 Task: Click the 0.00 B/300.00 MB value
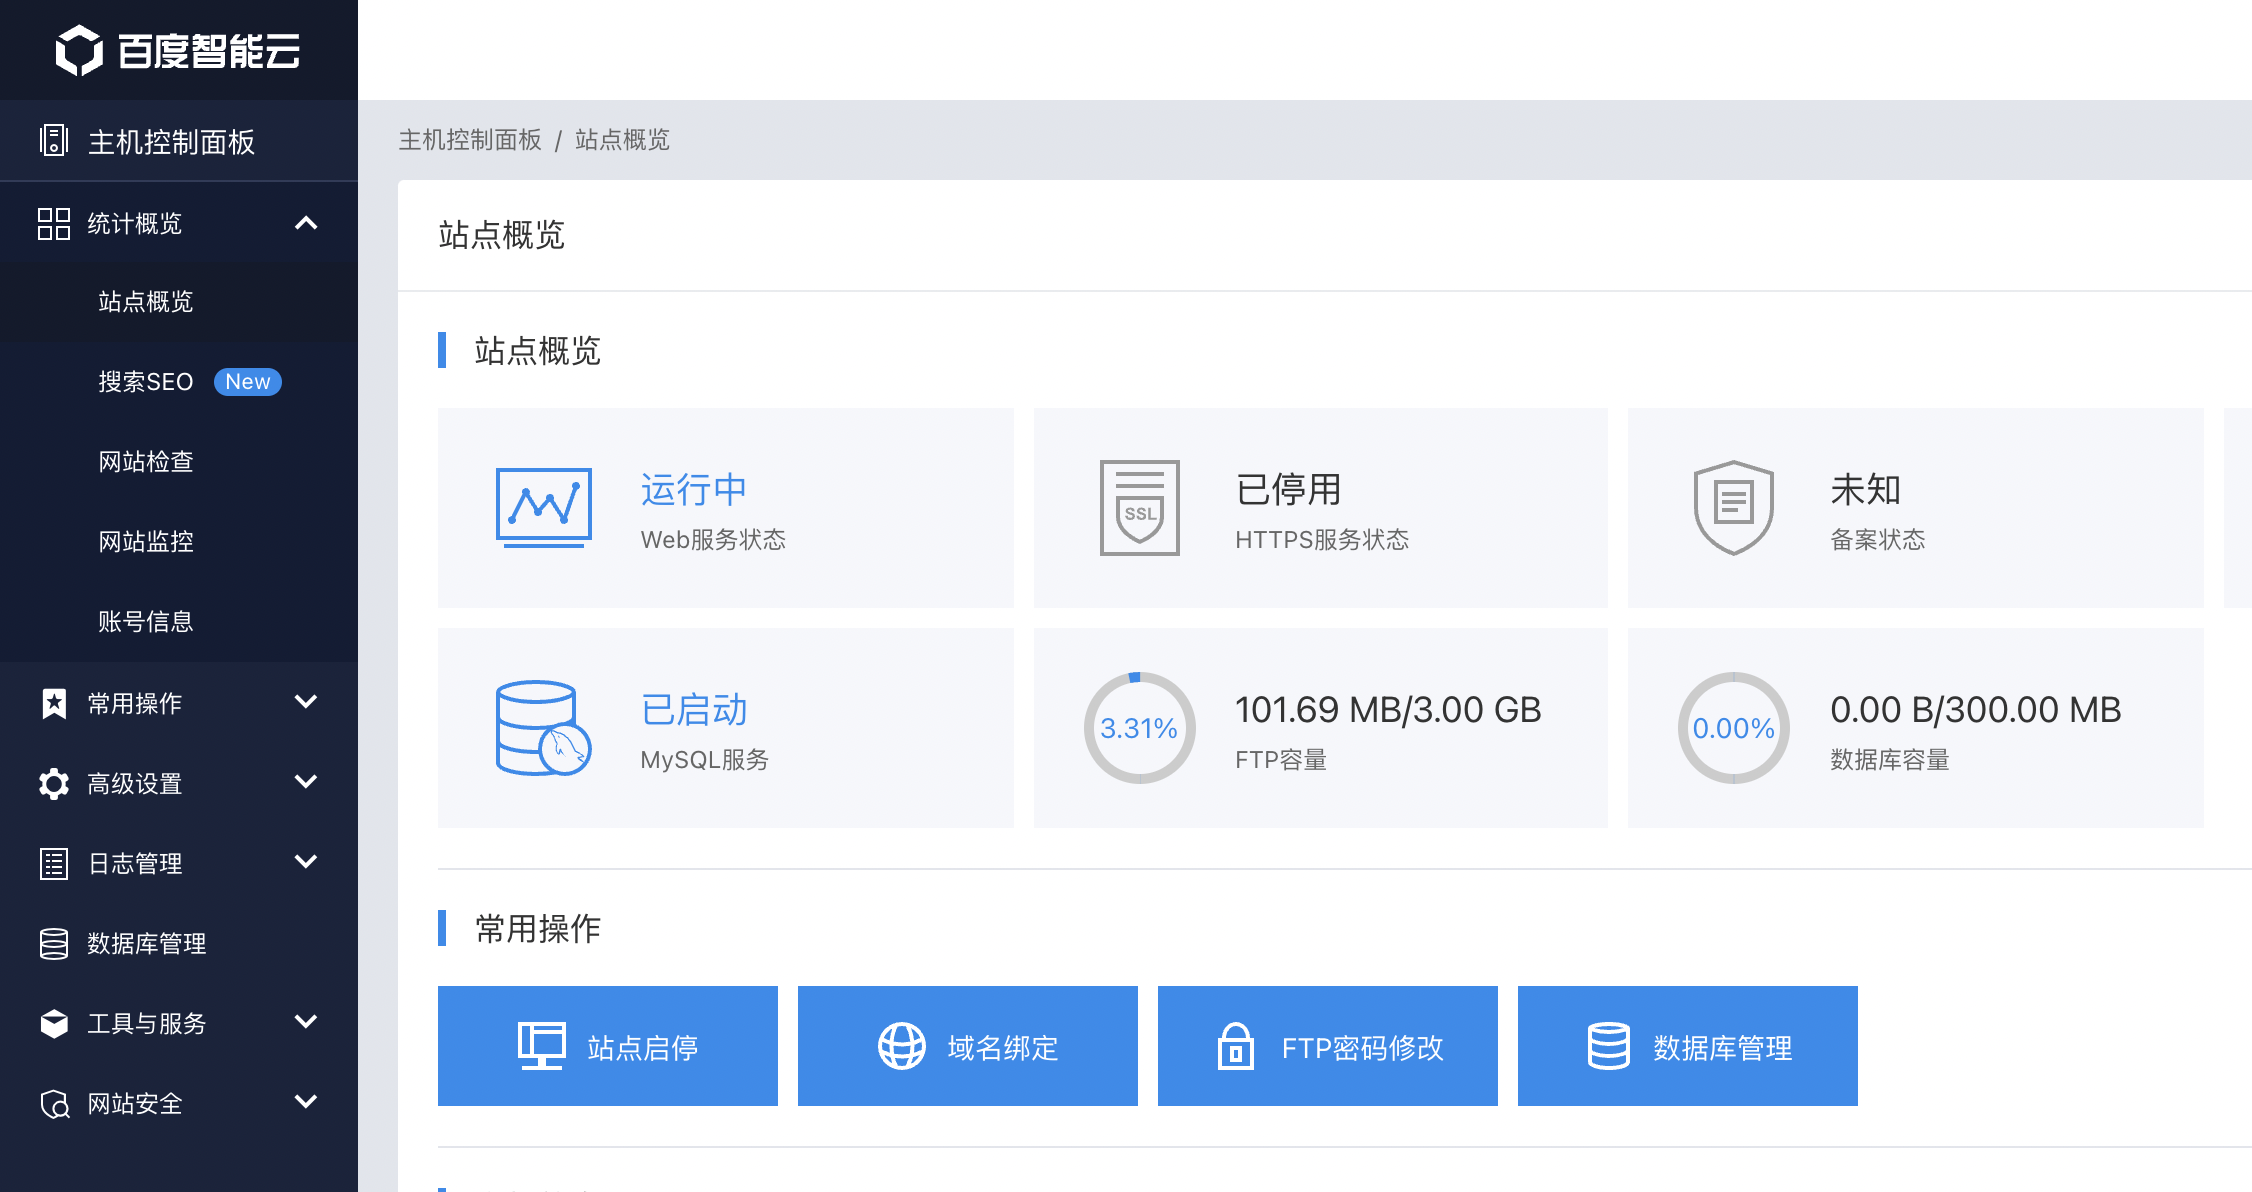point(1976,710)
